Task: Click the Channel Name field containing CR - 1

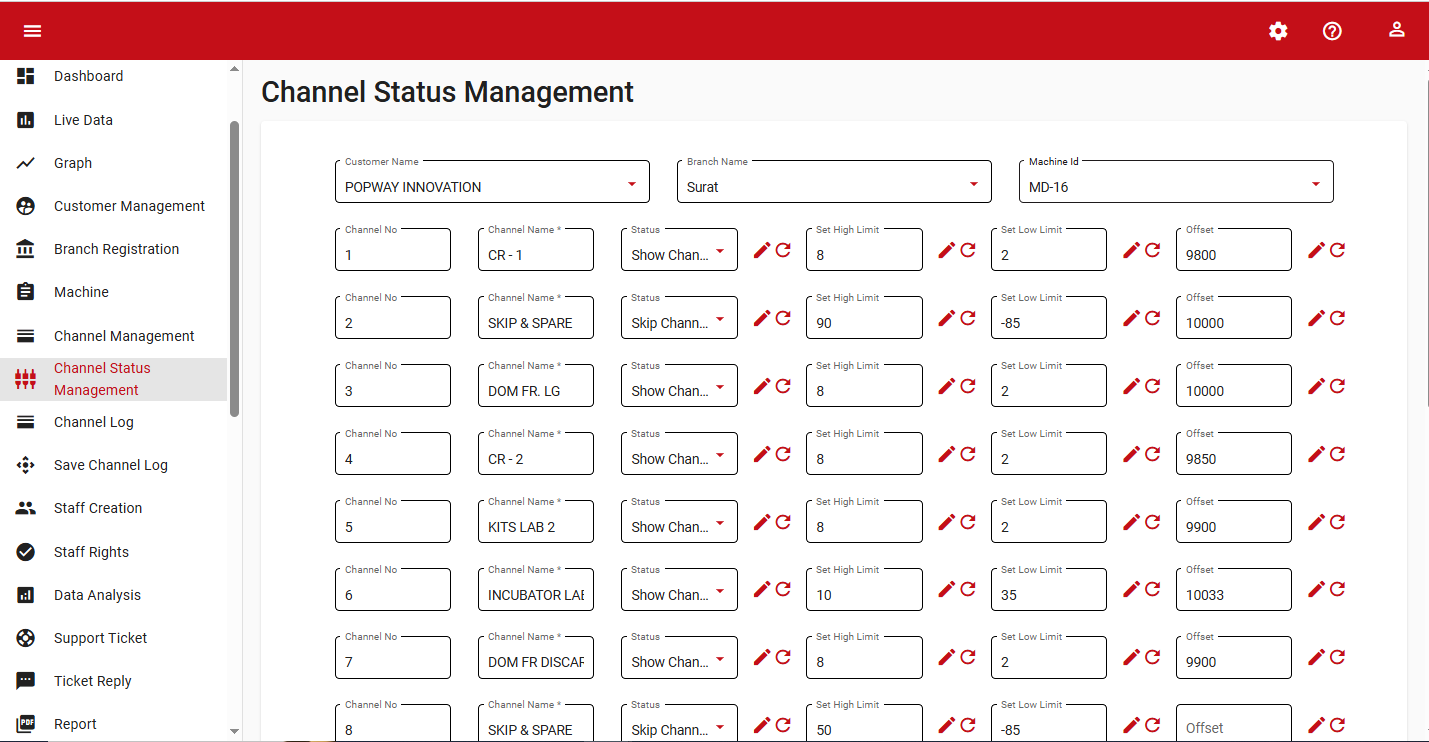Action: tap(535, 255)
